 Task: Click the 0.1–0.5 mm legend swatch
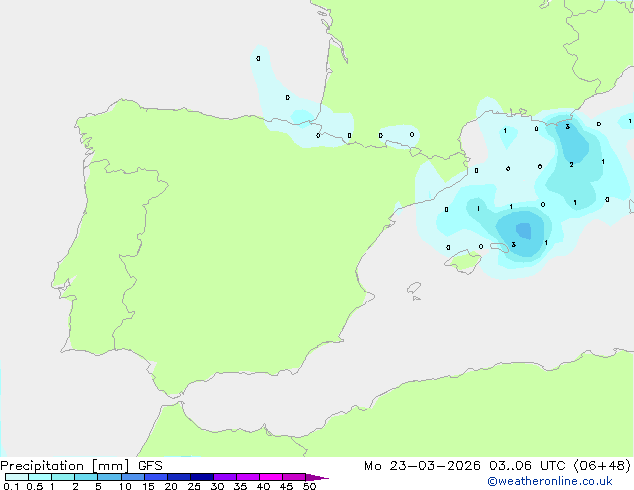(17, 477)
